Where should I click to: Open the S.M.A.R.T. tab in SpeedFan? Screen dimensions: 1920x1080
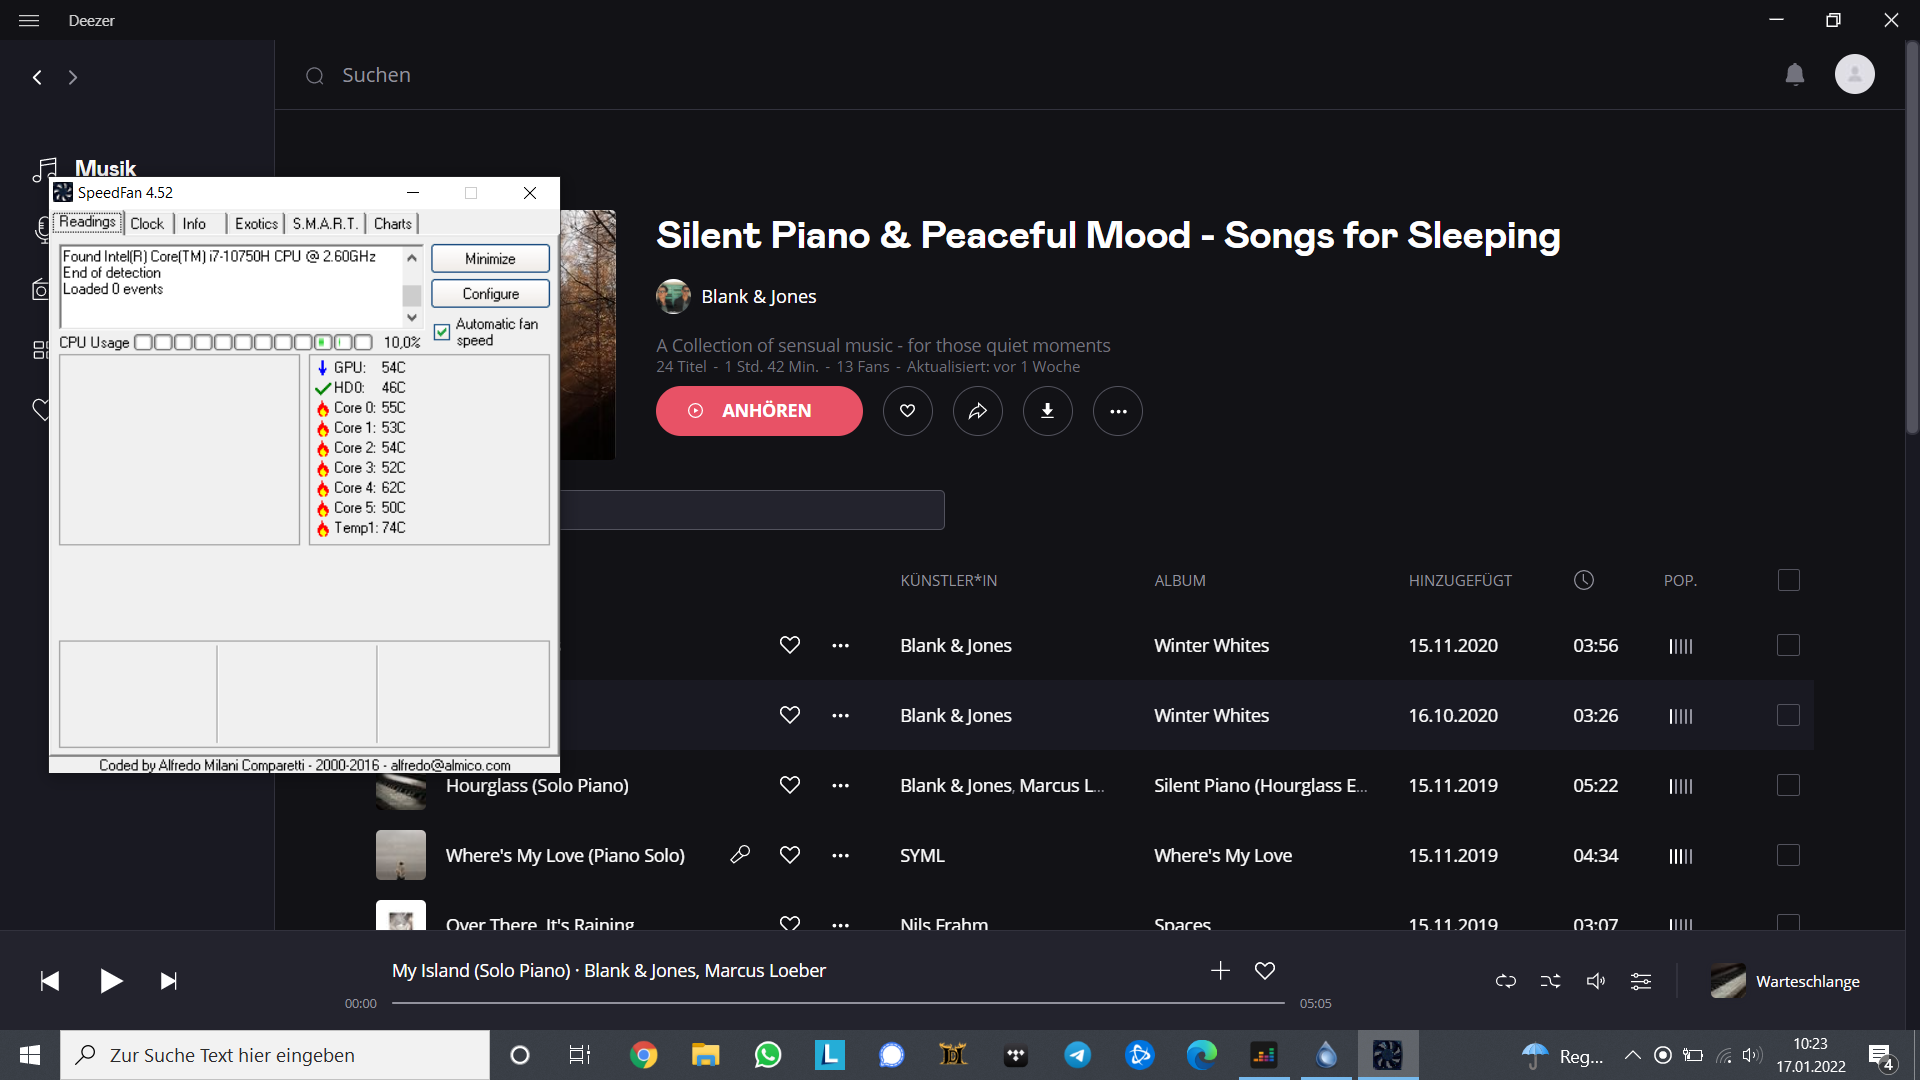pyautogui.click(x=324, y=224)
